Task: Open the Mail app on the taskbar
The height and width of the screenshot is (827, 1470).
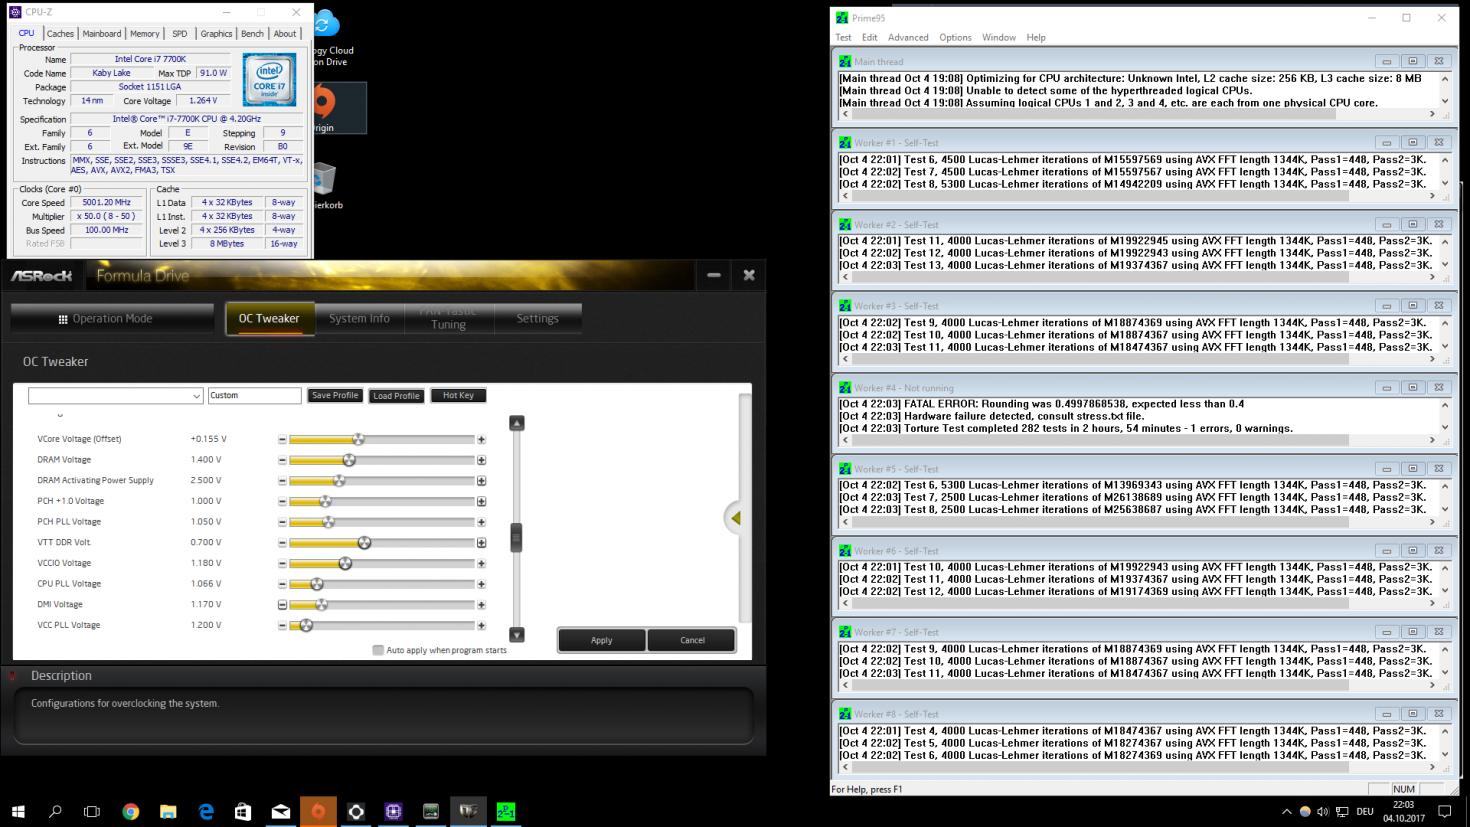Action: coord(281,811)
